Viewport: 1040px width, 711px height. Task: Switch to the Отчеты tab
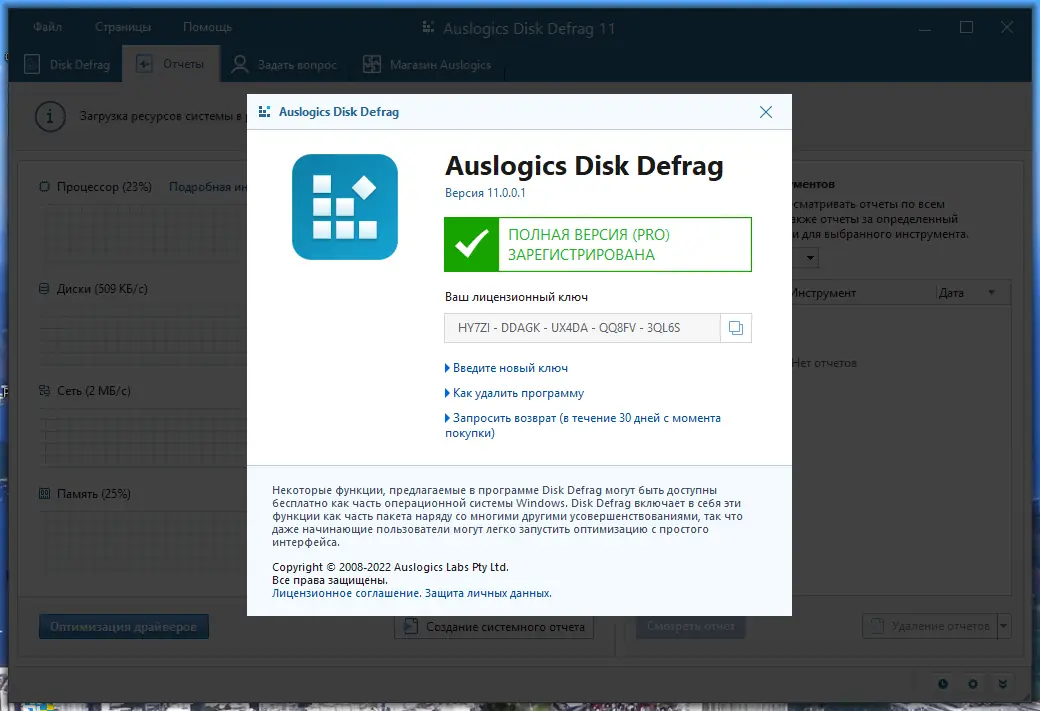[170, 64]
